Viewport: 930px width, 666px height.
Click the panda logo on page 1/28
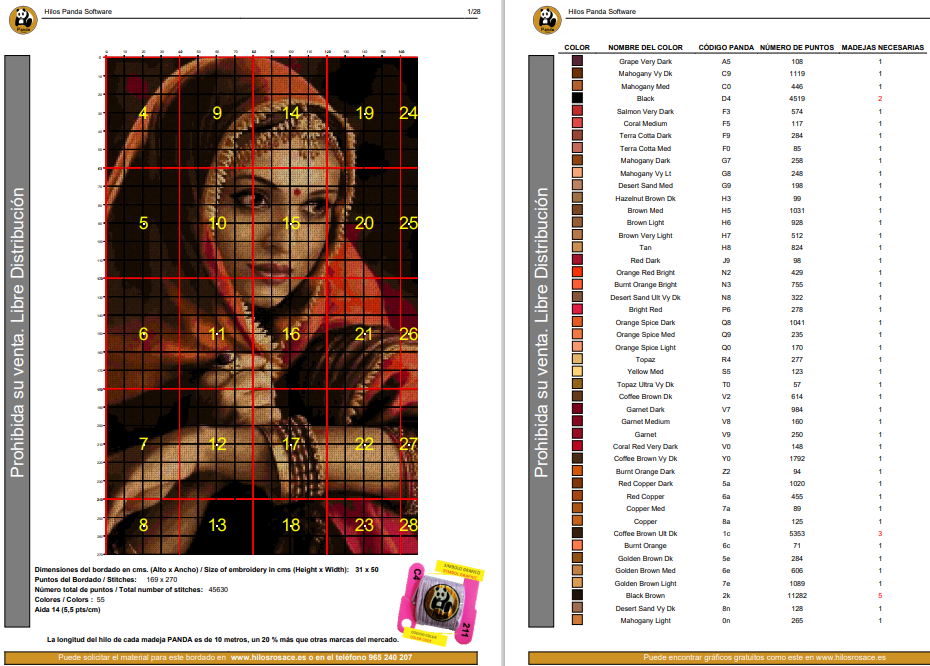coord(23,20)
